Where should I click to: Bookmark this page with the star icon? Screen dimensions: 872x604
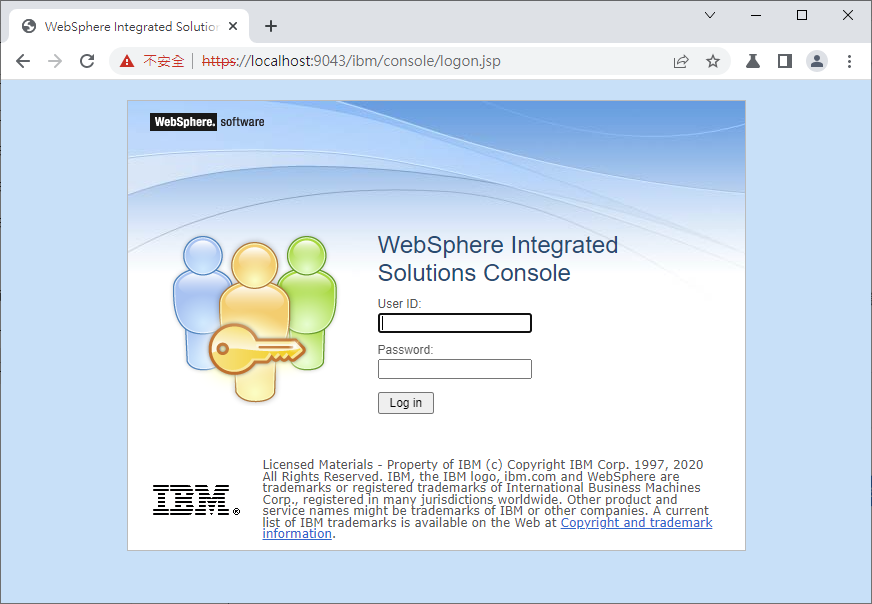[x=713, y=61]
